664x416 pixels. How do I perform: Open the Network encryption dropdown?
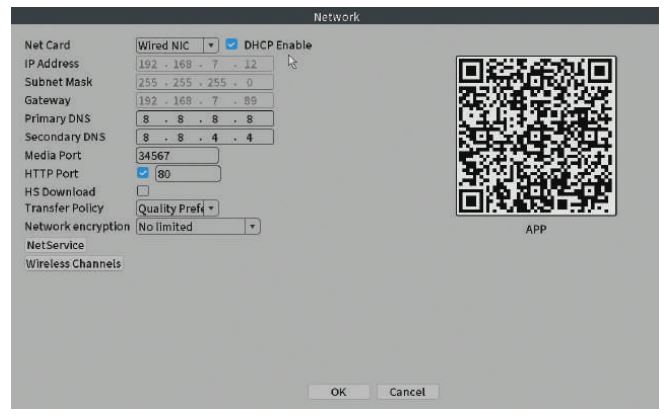point(197,227)
